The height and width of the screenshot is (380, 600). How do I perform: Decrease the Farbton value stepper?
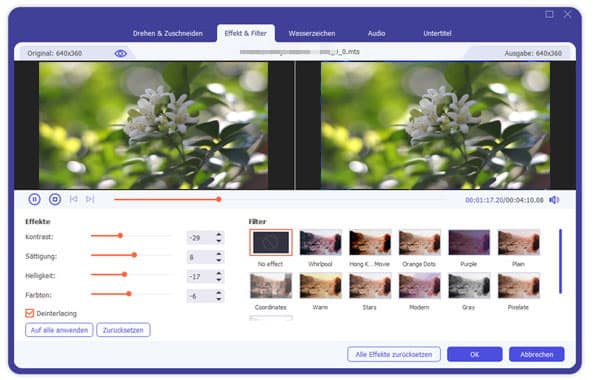pyautogui.click(x=218, y=299)
